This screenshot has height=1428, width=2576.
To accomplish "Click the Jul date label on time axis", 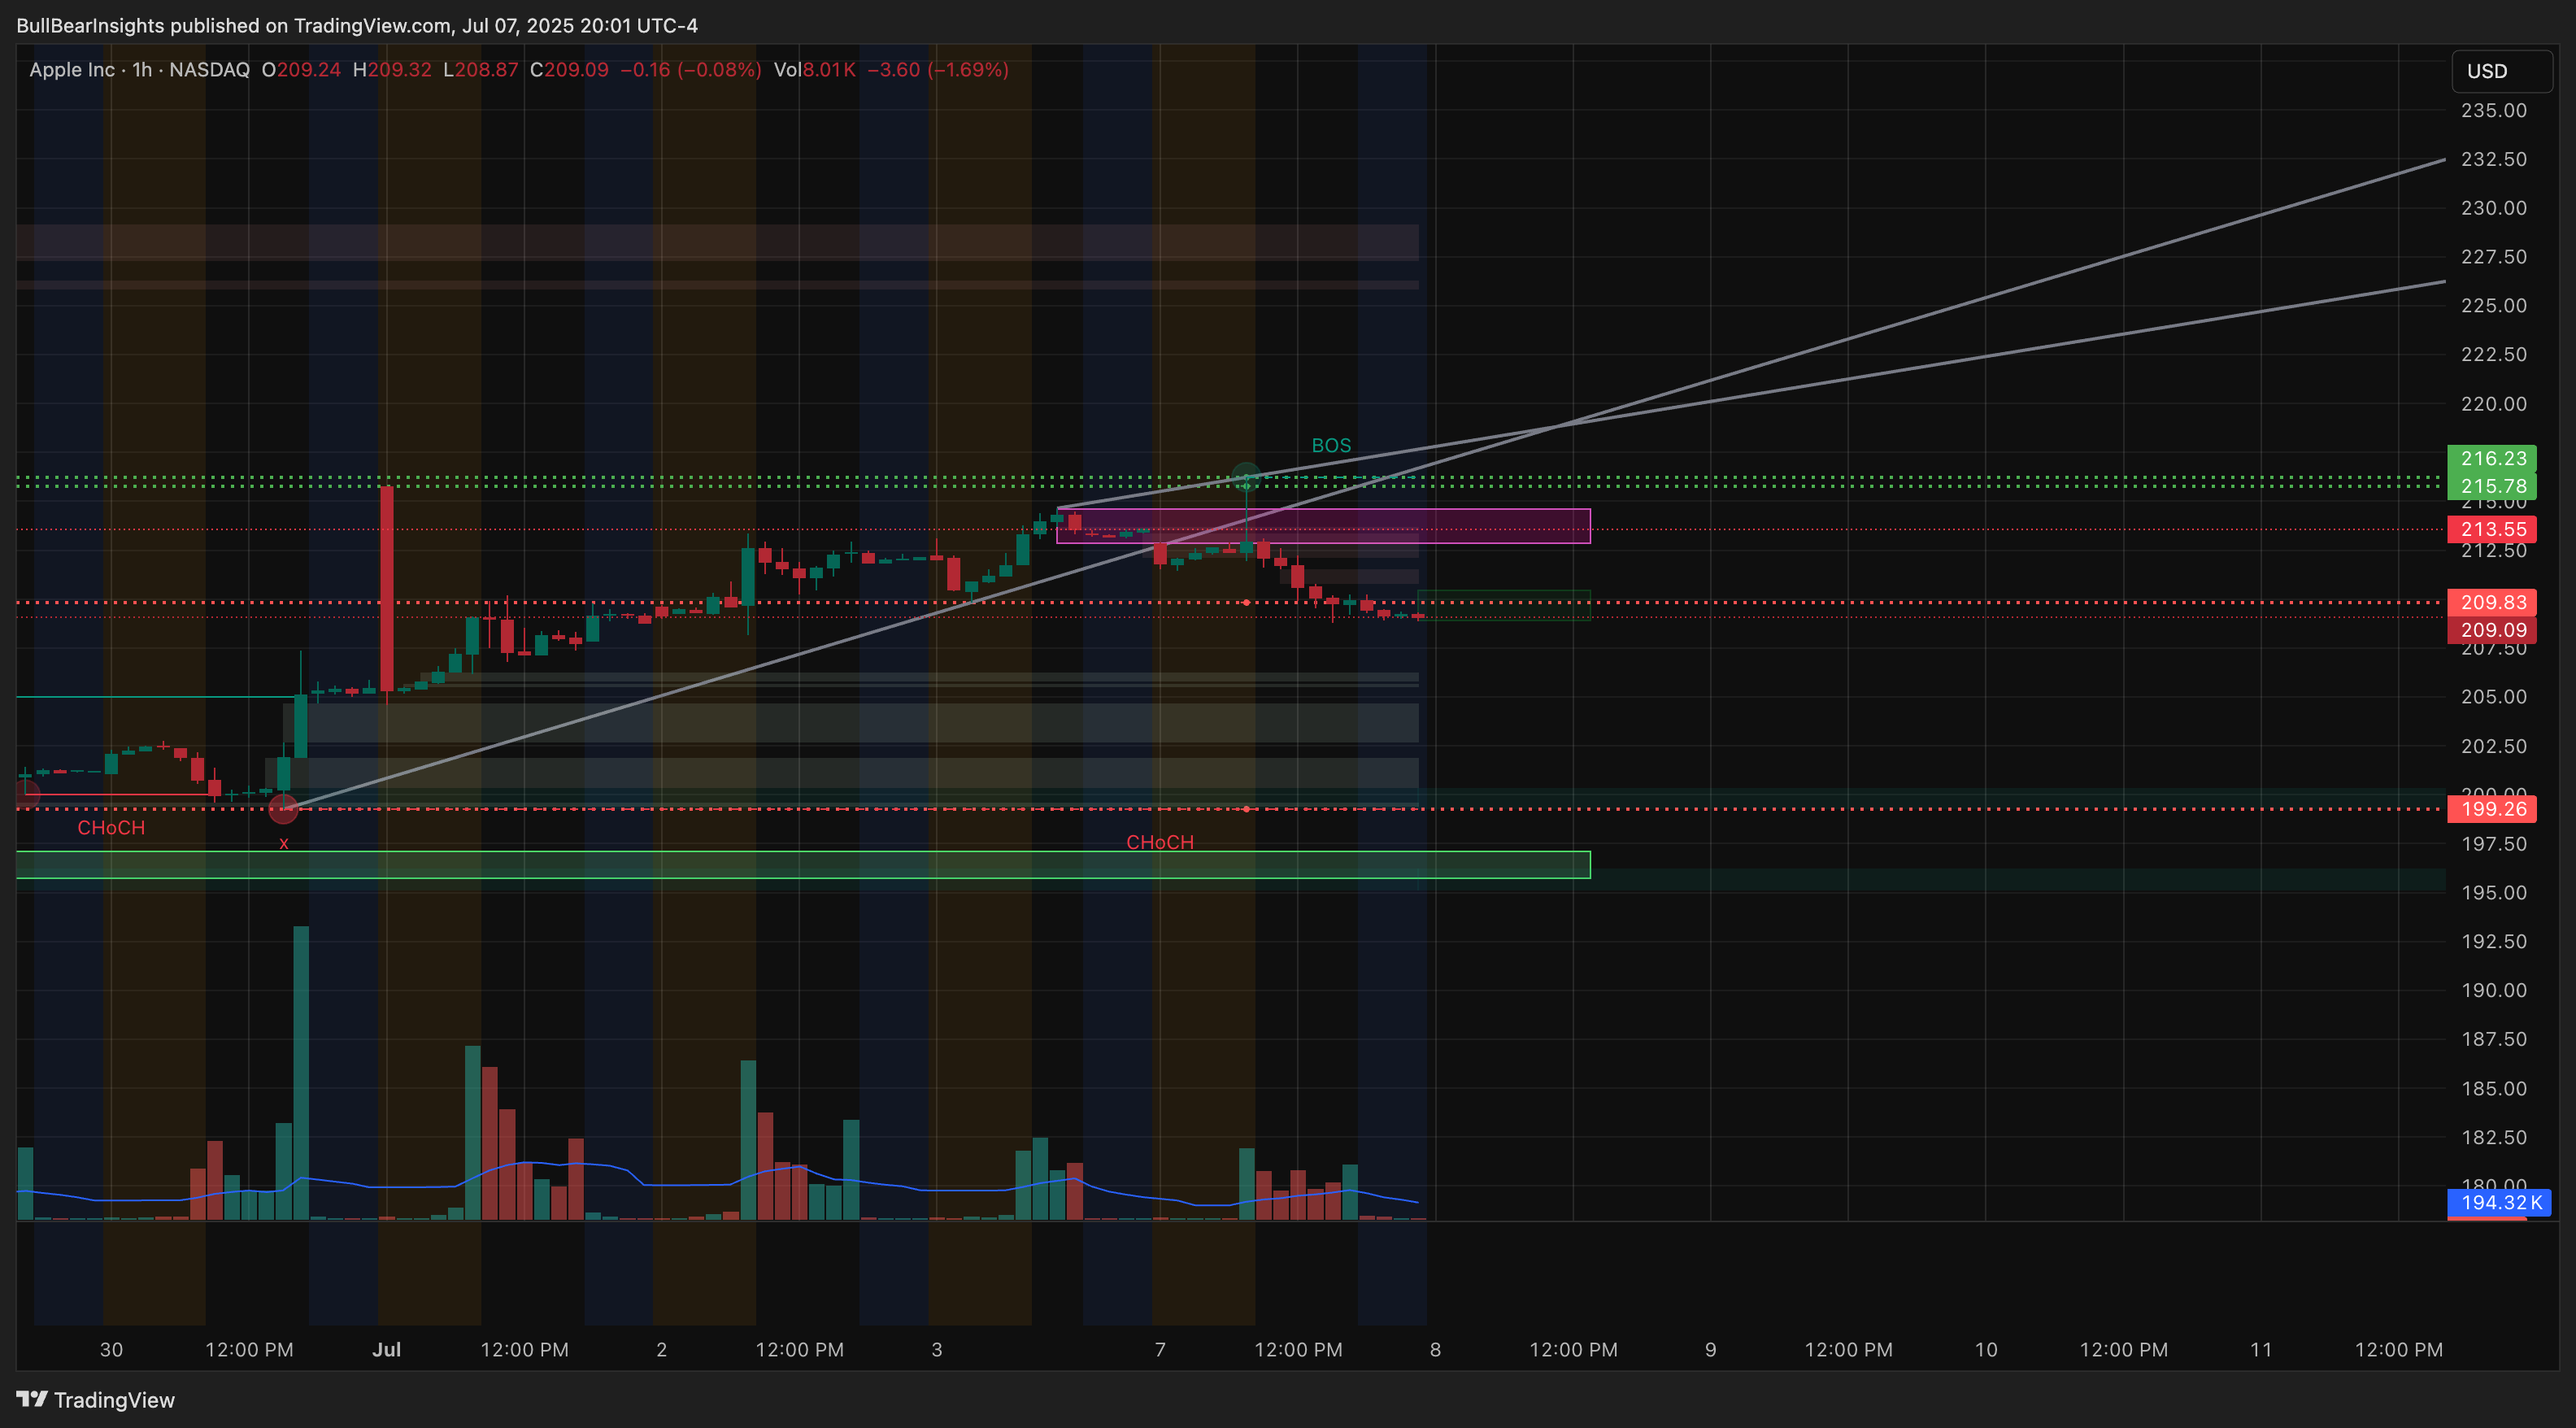I will tap(386, 1349).
